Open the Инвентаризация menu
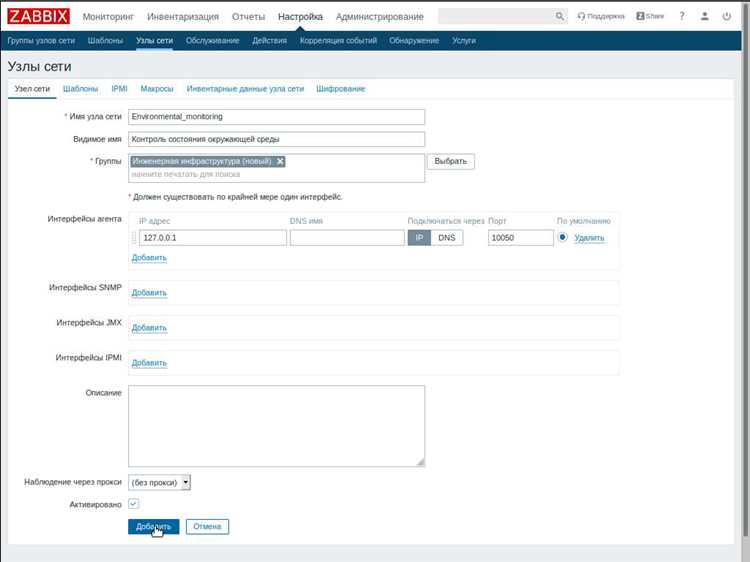Screen dimensions: 750x562 click(183, 17)
